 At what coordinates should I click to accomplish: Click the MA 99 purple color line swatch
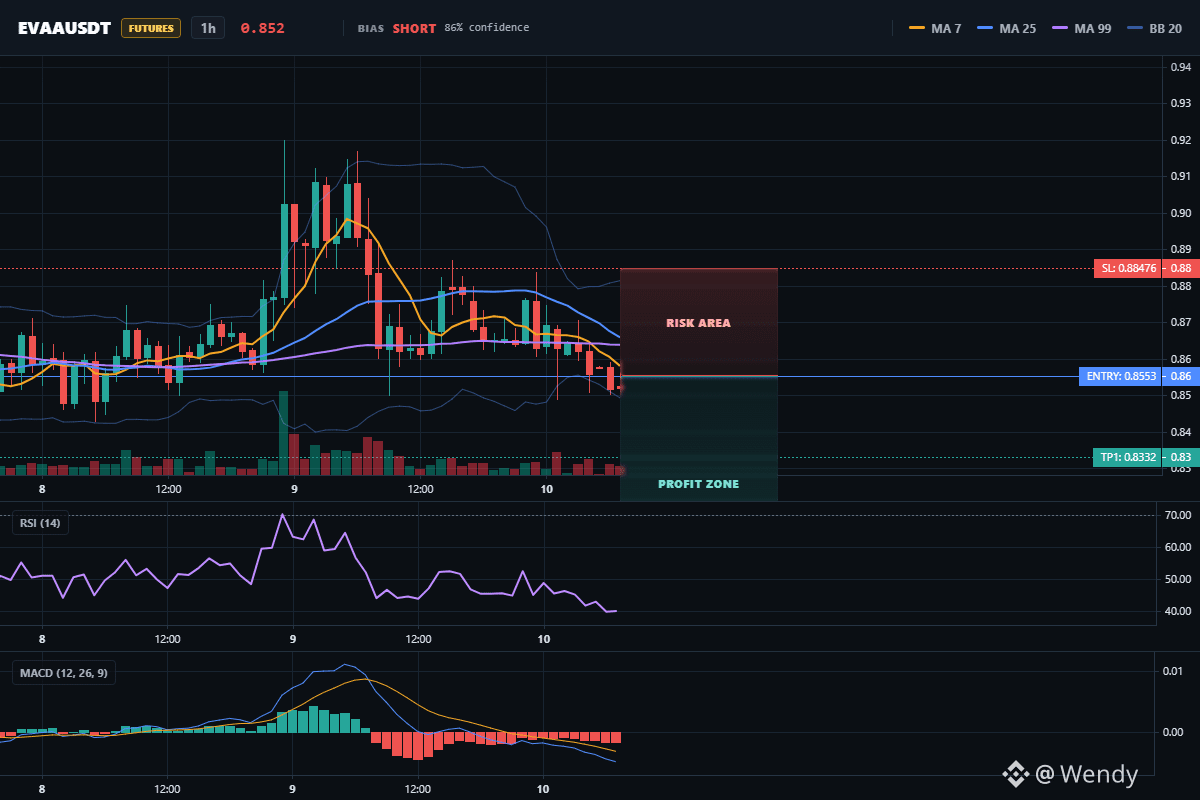pos(1061,28)
